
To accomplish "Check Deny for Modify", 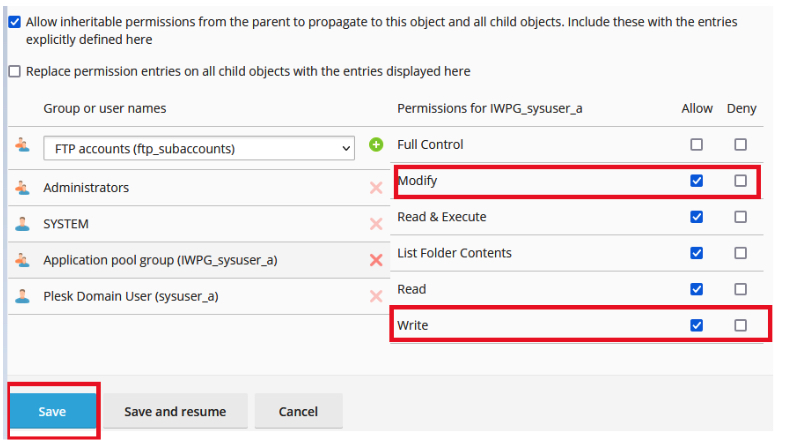I will 740,181.
